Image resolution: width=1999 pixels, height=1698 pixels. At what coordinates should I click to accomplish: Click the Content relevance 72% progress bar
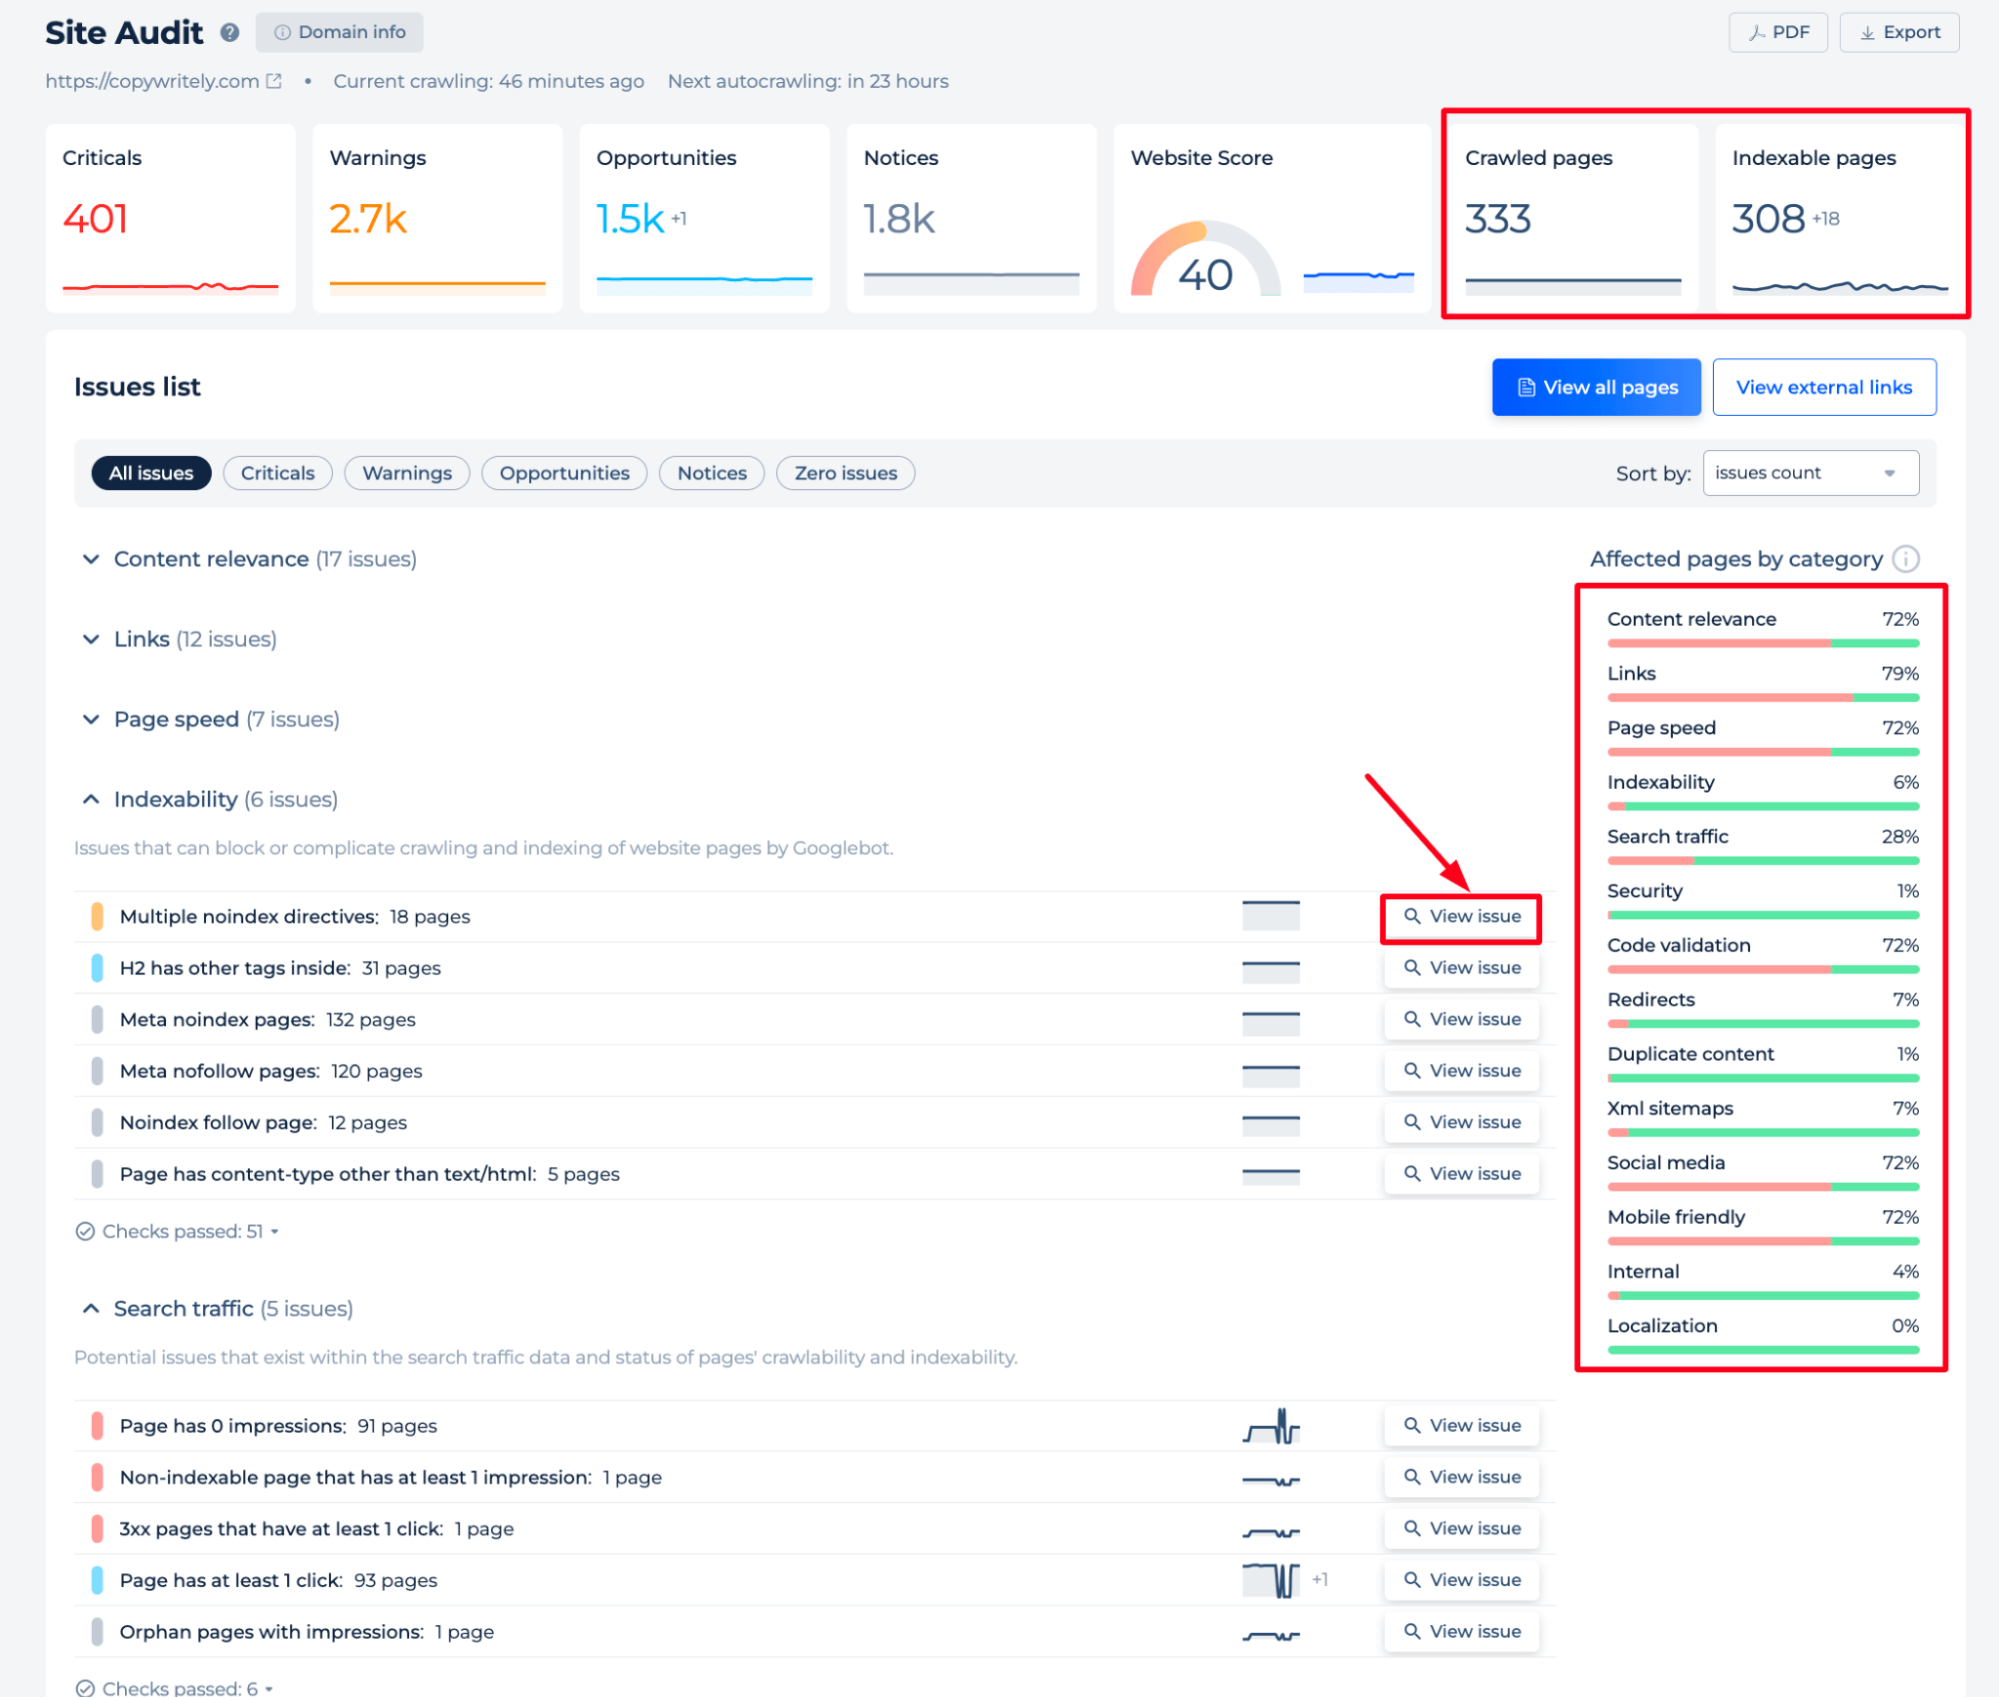(1763, 643)
